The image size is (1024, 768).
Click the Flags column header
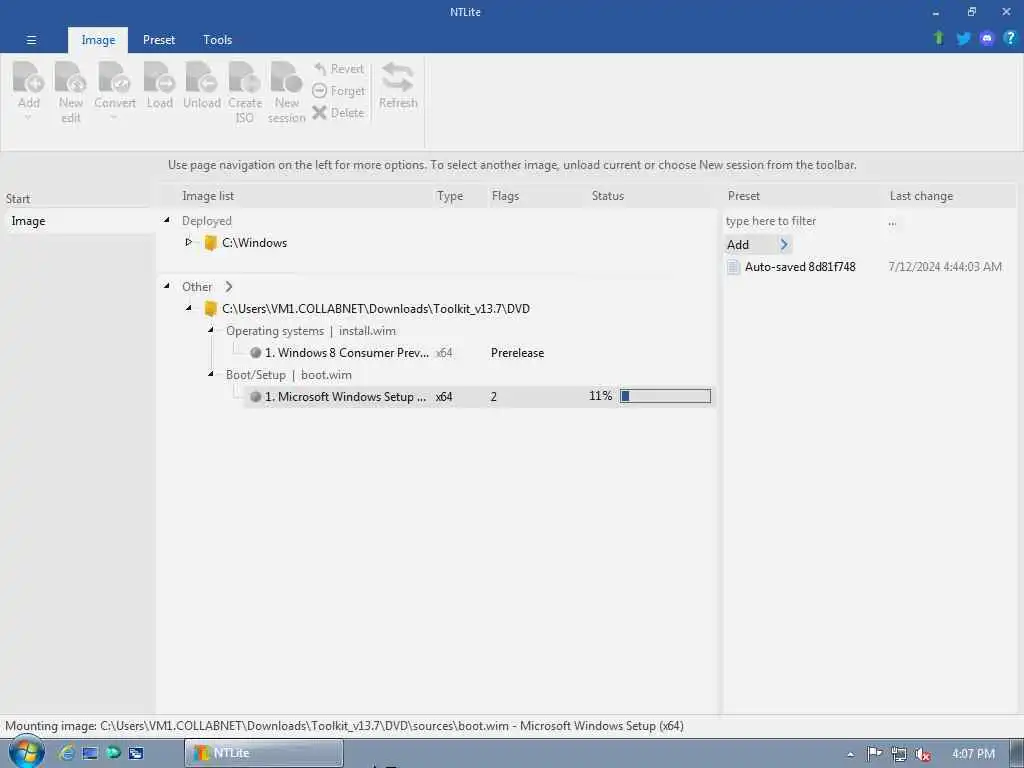point(505,196)
